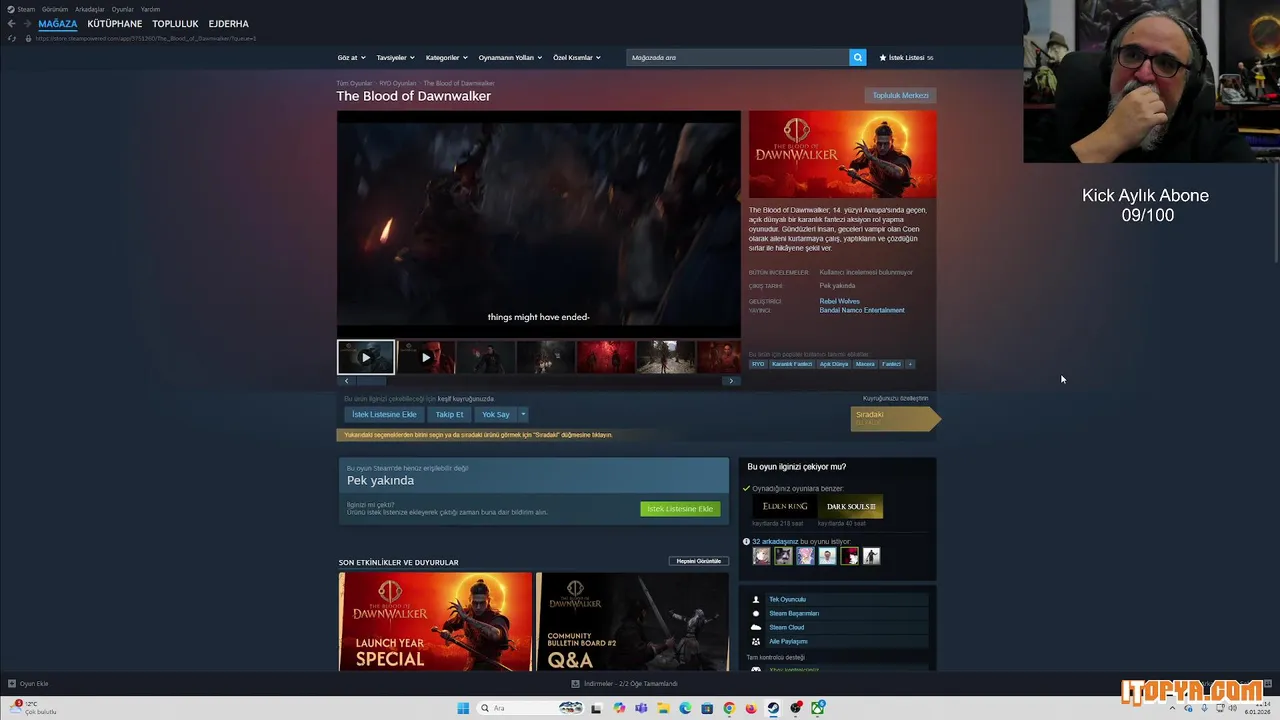Viewport: 1280px width, 720px height.
Task: Open the İstek Listesi wishlist link
Action: (906, 57)
